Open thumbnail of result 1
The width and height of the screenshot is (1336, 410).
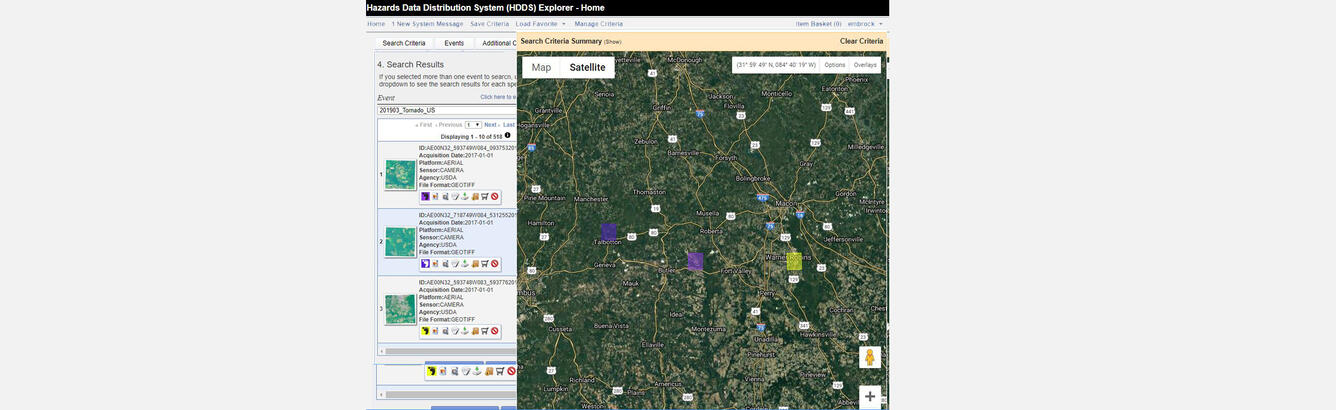click(x=401, y=175)
